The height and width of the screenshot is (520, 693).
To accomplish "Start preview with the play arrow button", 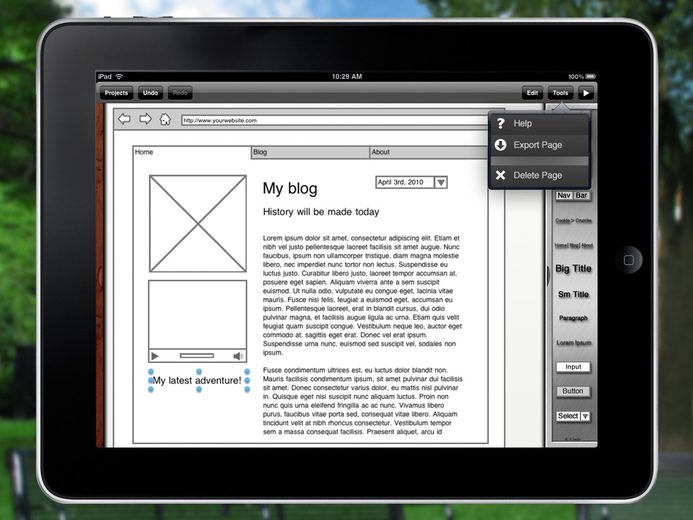I will (586, 93).
